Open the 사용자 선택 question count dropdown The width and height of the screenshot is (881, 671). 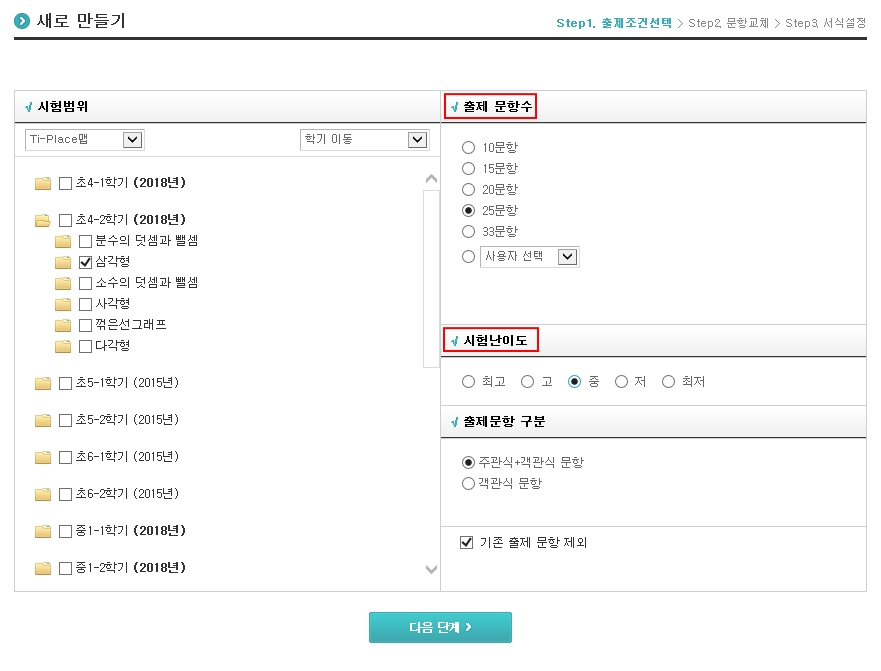[529, 257]
